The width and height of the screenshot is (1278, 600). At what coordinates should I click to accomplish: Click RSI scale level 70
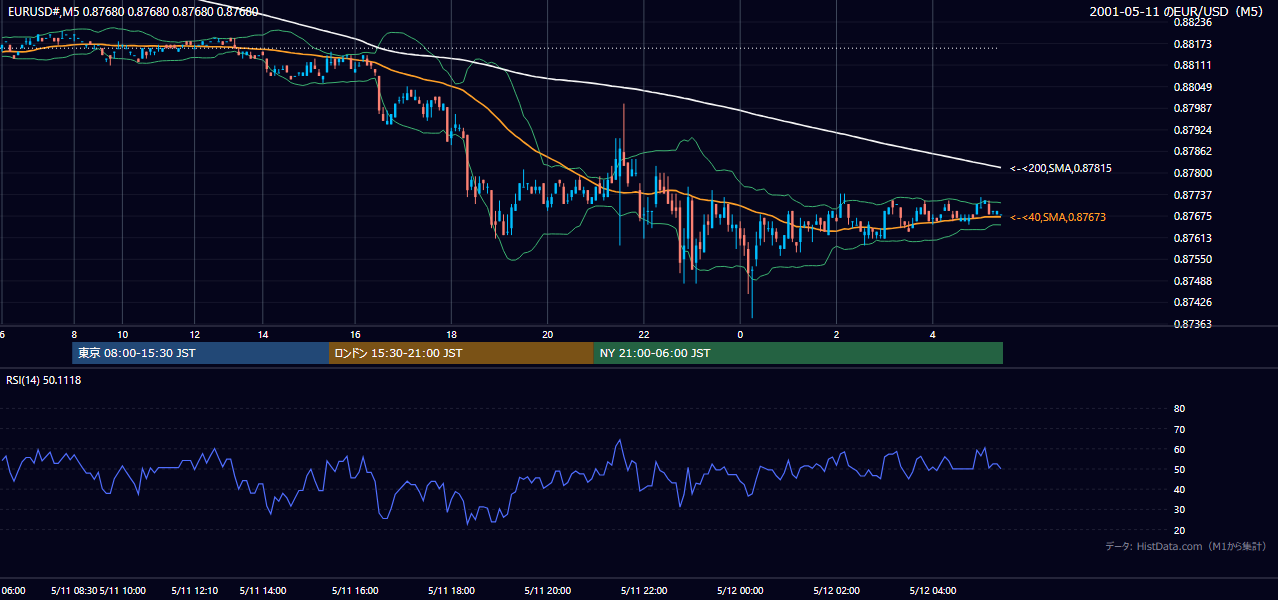click(1179, 429)
